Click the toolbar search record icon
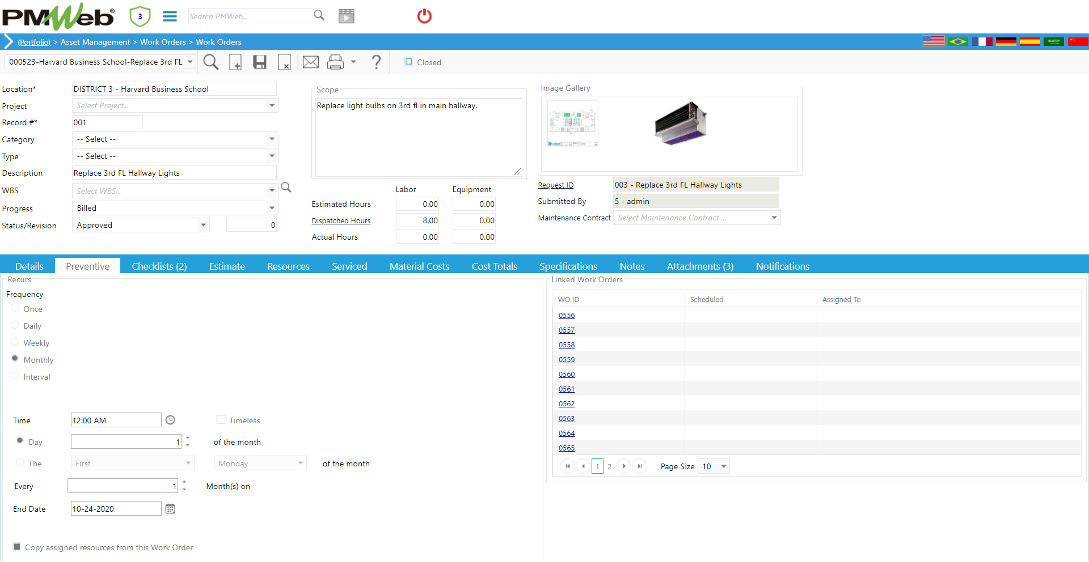Screen dimensions: 1089x562 click(x=211, y=62)
